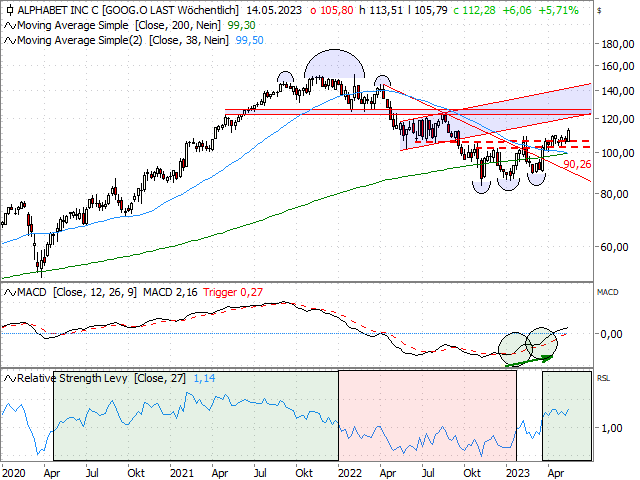Click the wave icon before Relative Strength Levy

point(10,378)
